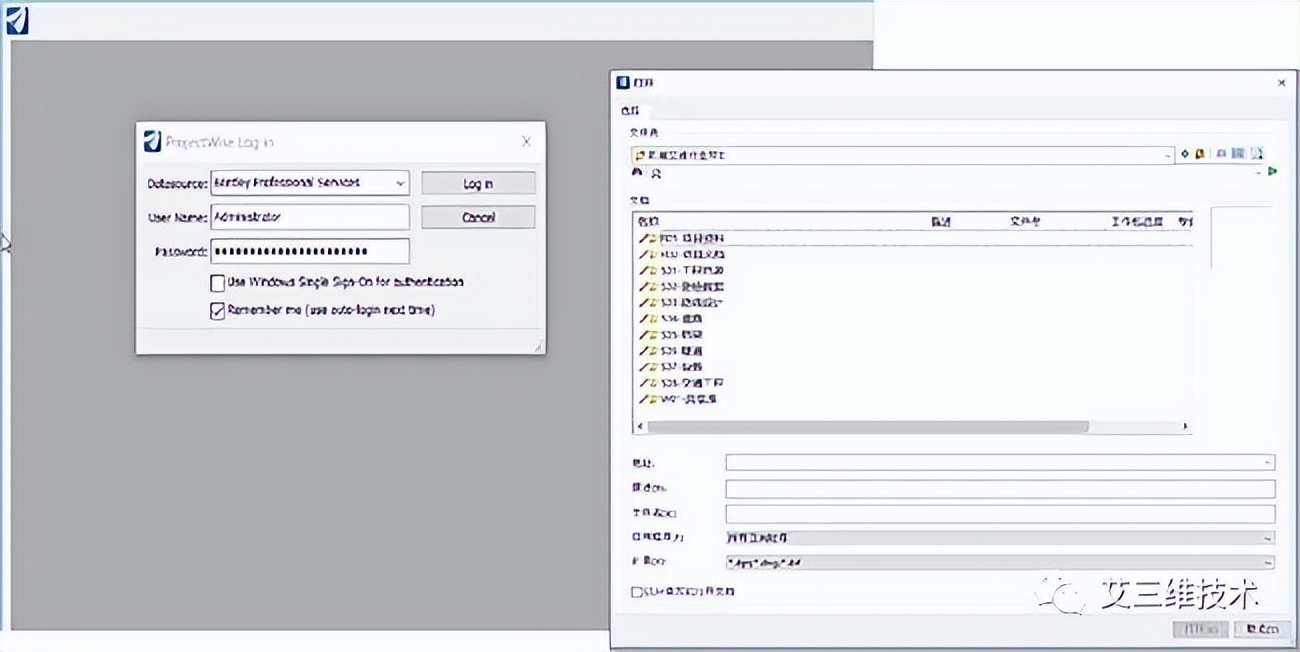Tick the checkbox at bottom-left of Open dialog

click(x=637, y=592)
